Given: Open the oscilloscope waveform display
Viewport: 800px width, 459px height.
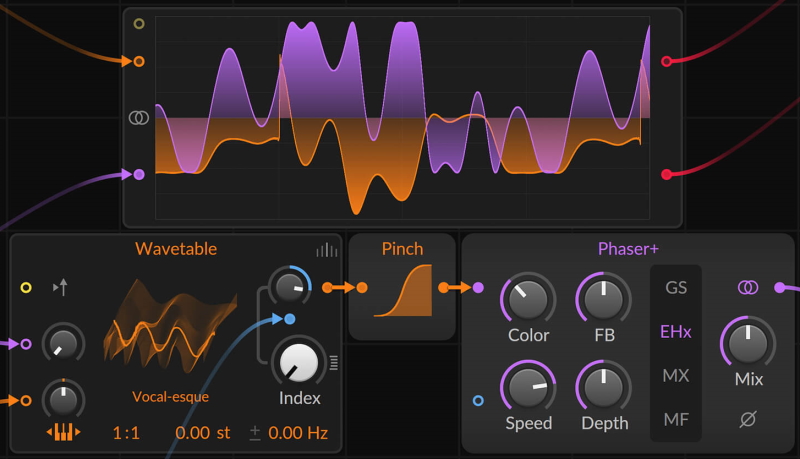Looking at the screenshot, I should [x=402, y=118].
